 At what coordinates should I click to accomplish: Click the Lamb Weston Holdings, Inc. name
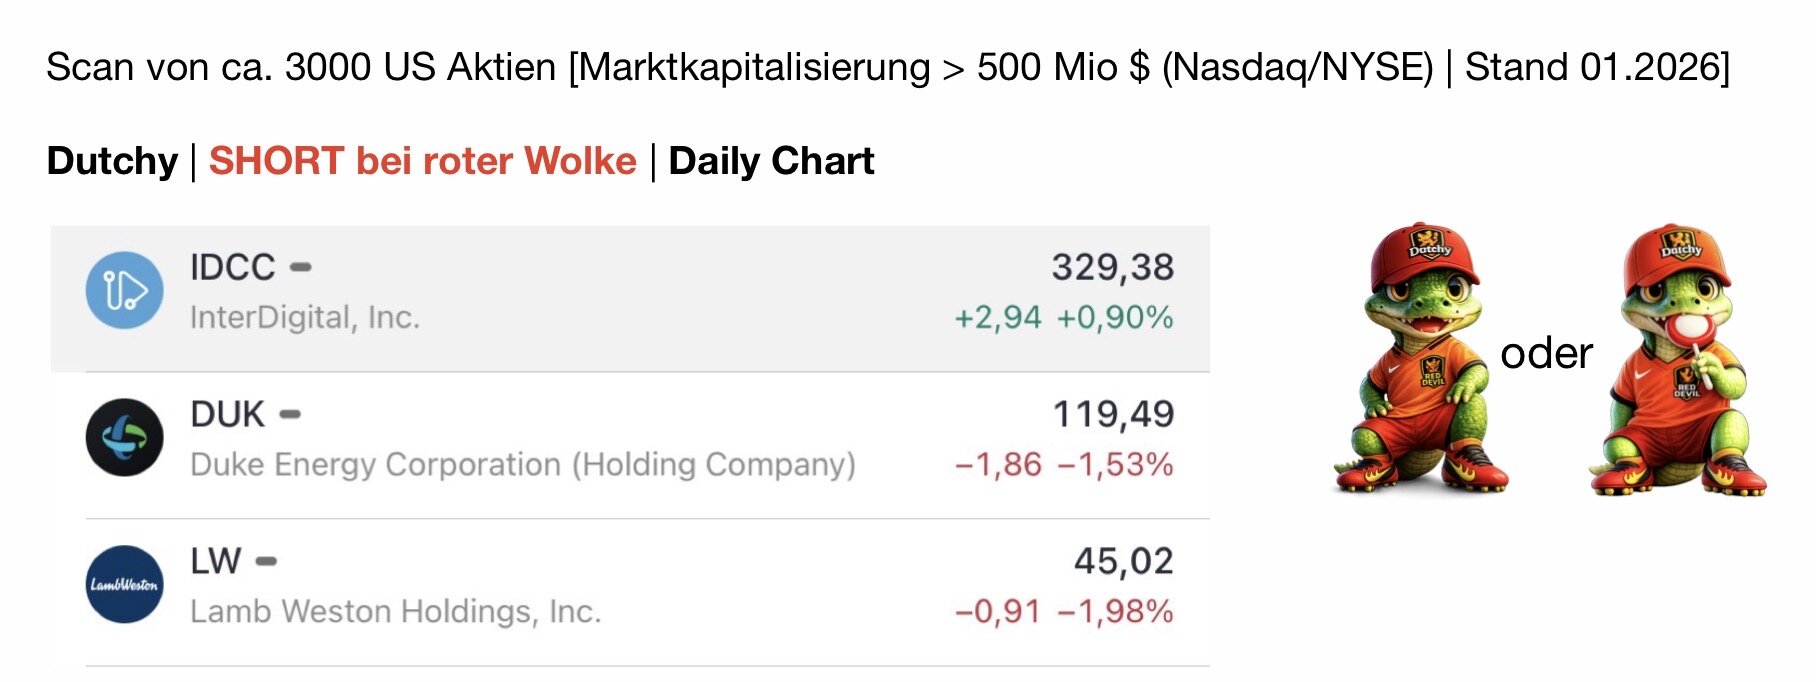coord(396,611)
